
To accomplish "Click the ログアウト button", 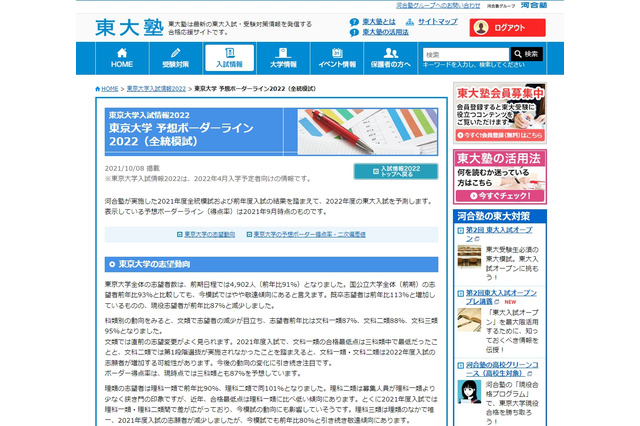I will pos(507,28).
